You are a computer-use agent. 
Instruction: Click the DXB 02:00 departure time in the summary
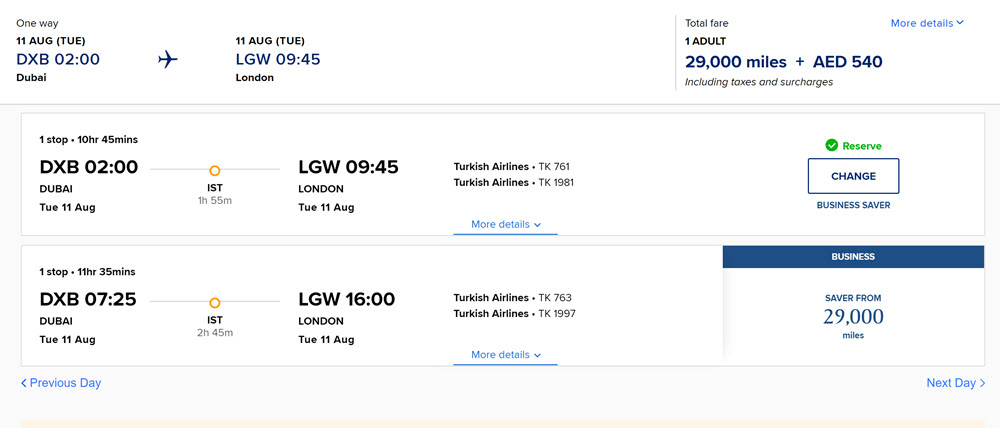click(x=58, y=59)
